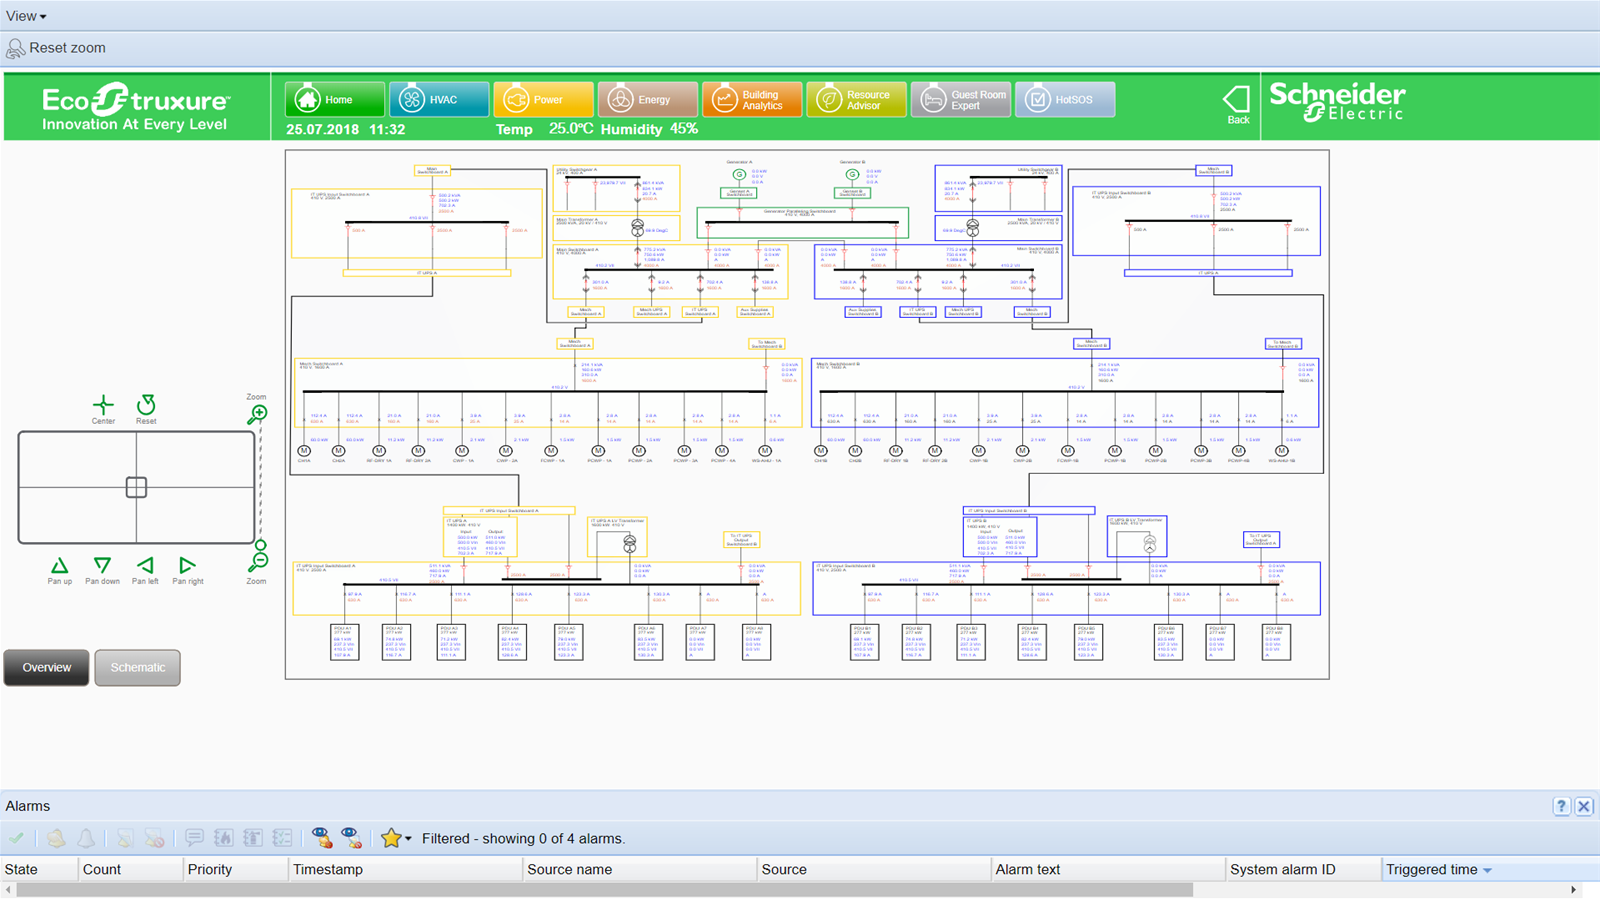Open the HVAC navigation tab
Image resolution: width=1600 pixels, height=900 pixels.
[439, 100]
